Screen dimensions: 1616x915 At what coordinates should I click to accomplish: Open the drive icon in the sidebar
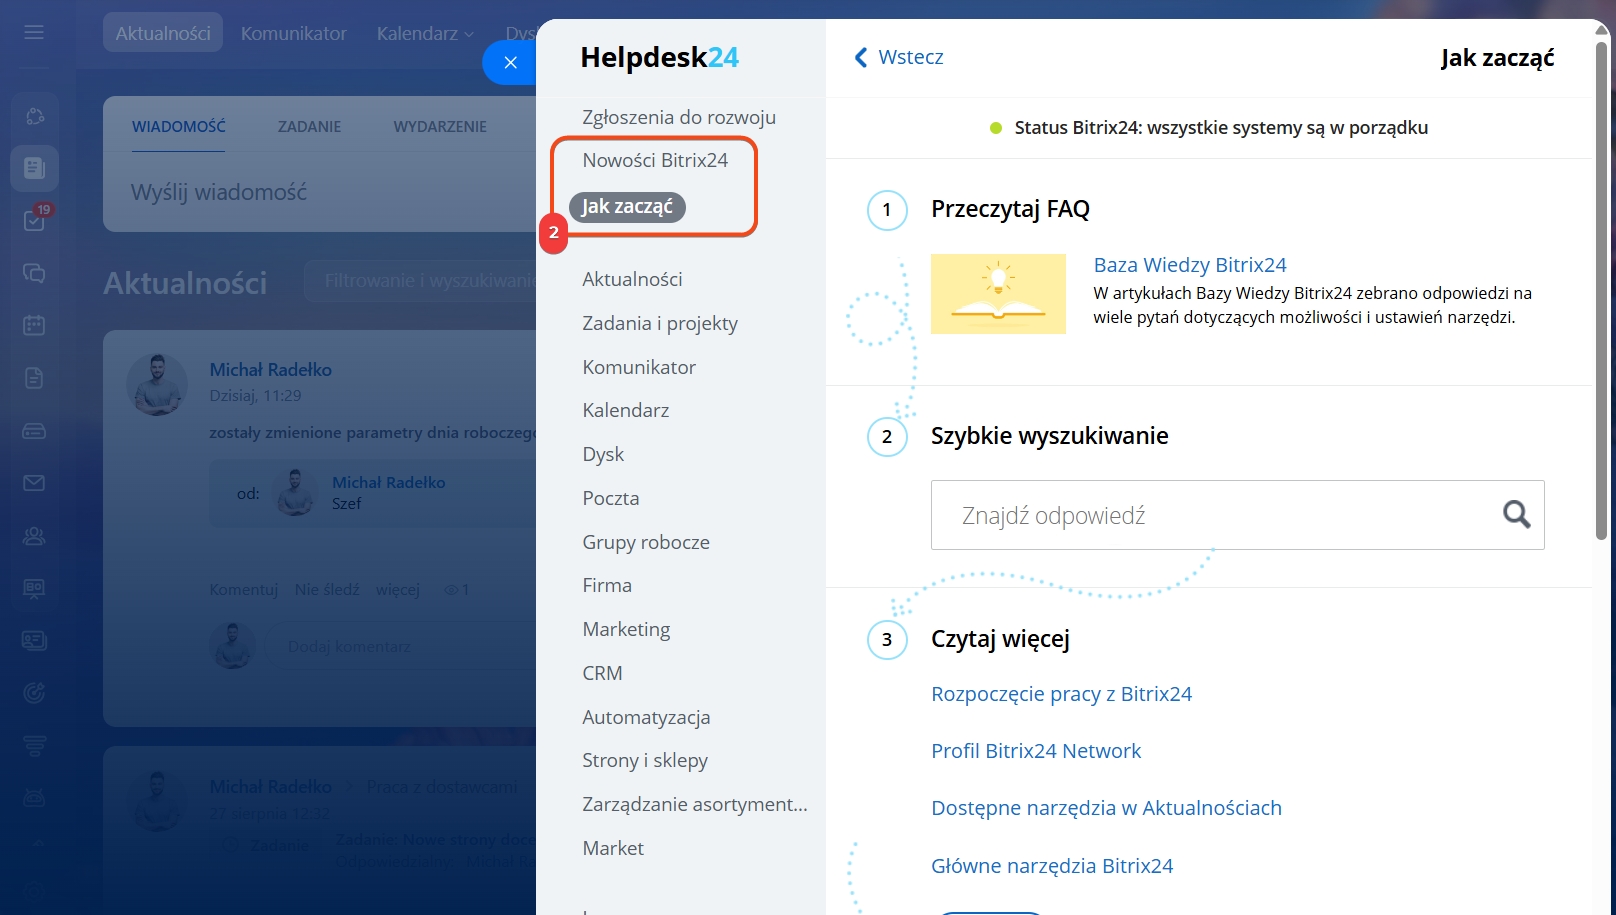[34, 431]
